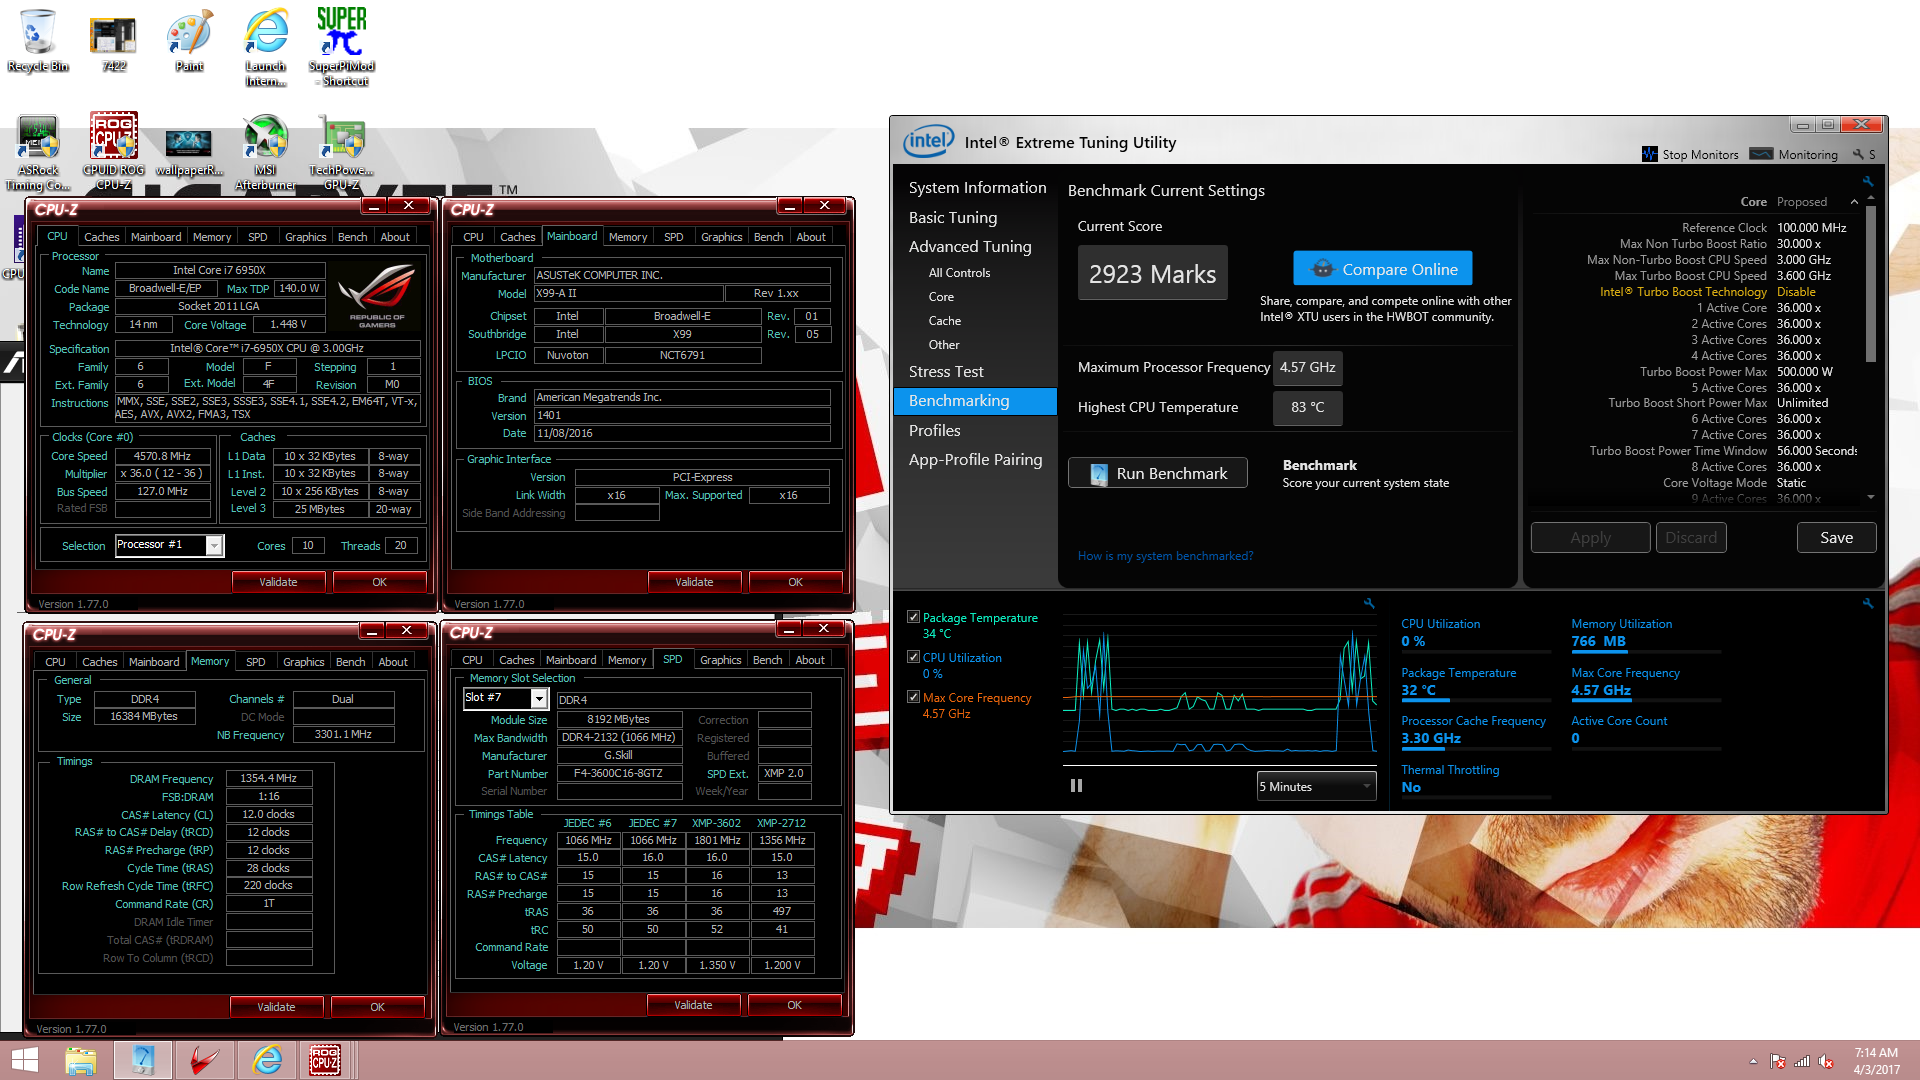
Task: Click the XTU monitoring graph area
Action: click(1221, 691)
